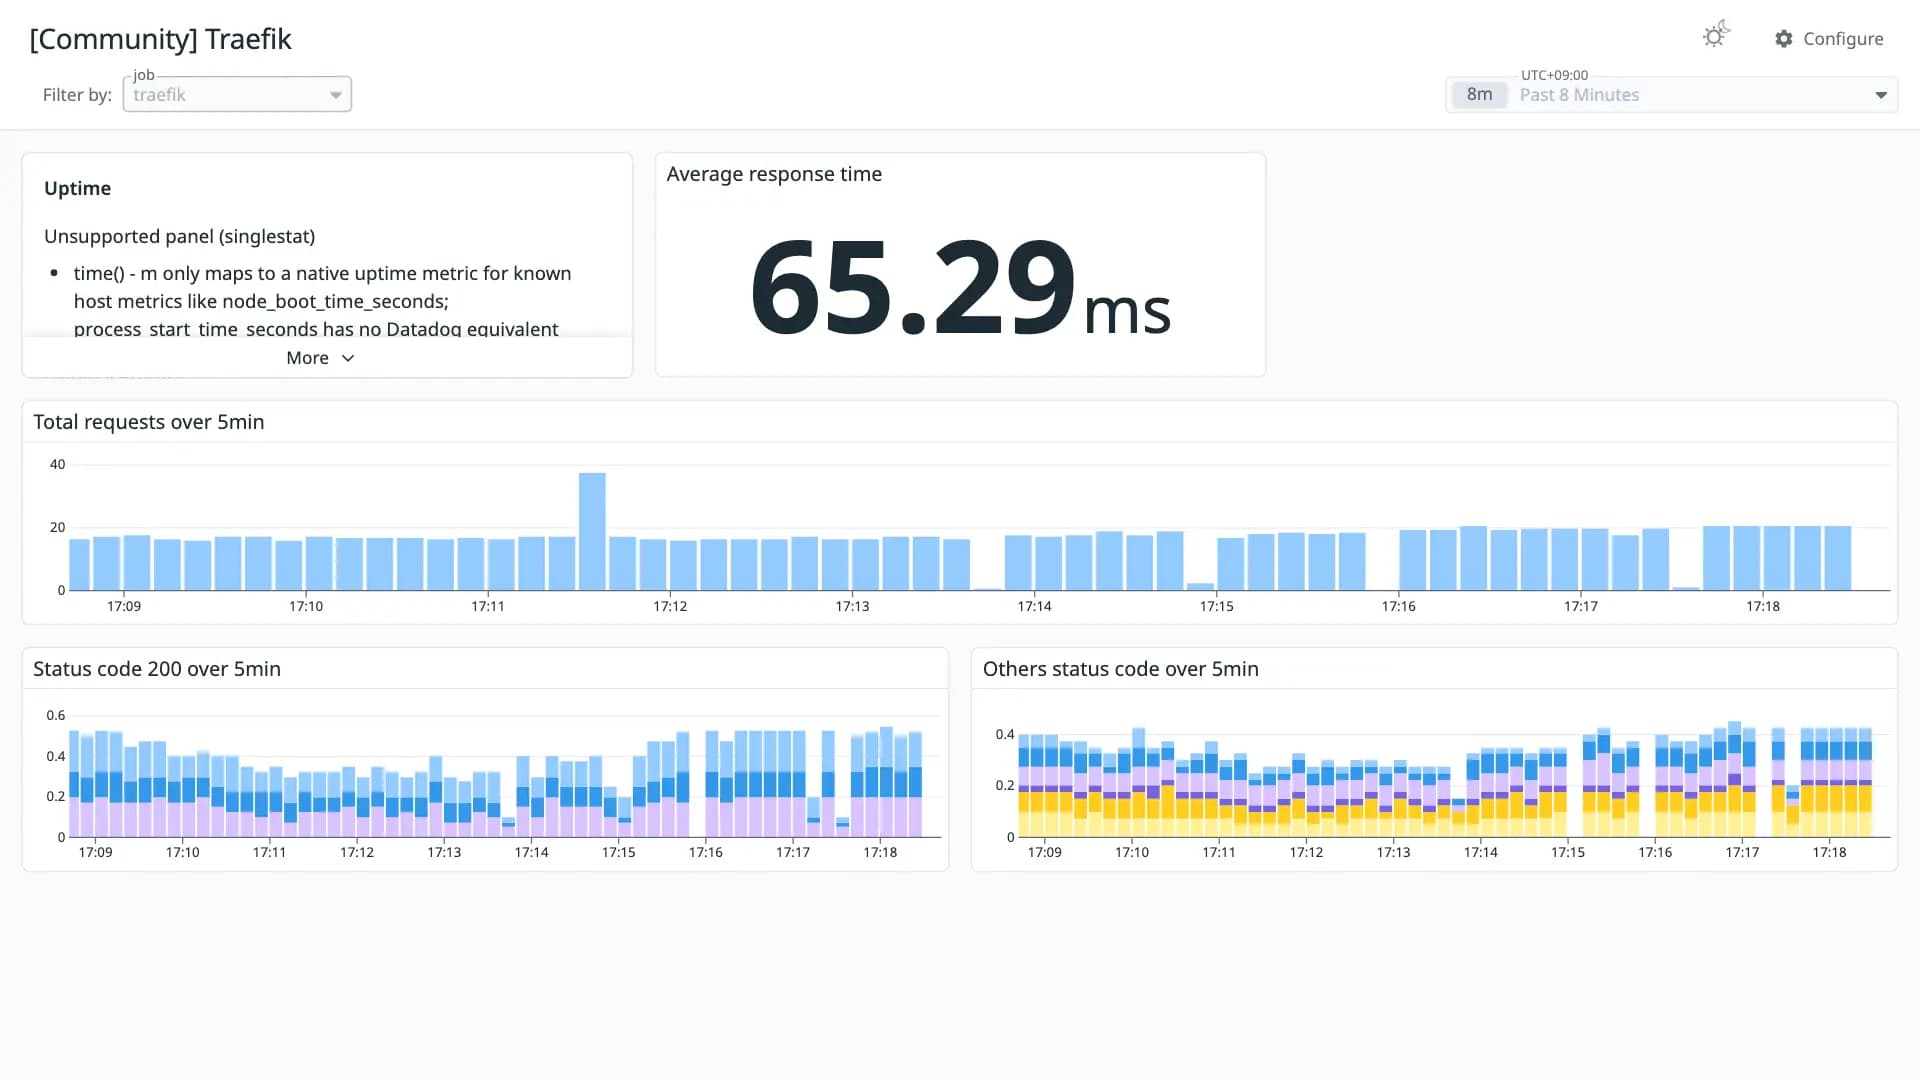Click the 17:09 label on Status code 200 axis
This screenshot has height=1080, width=1920.
click(x=95, y=852)
